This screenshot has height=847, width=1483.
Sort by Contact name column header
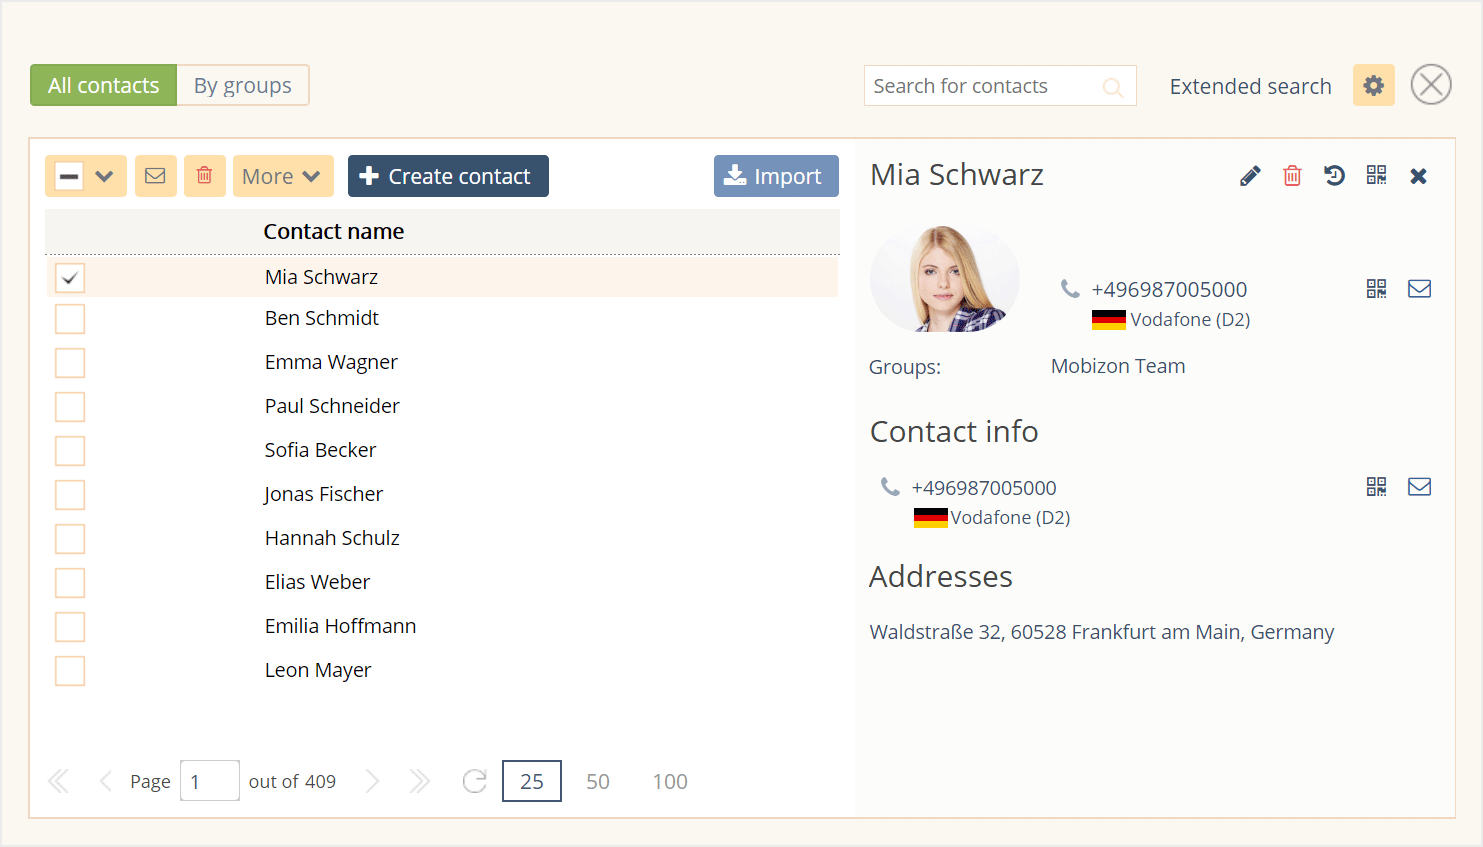[x=334, y=231]
